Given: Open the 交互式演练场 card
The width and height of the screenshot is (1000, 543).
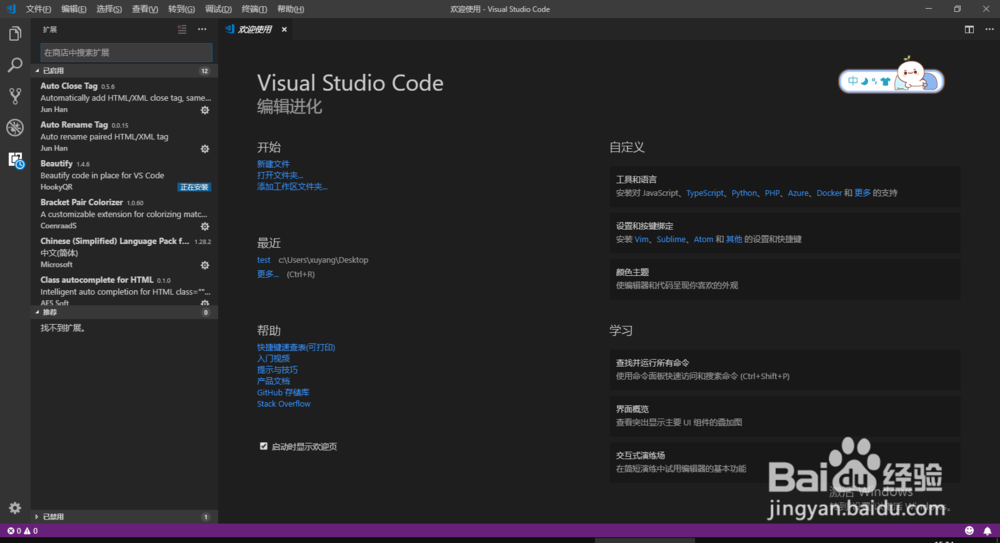Looking at the screenshot, I should (784, 462).
